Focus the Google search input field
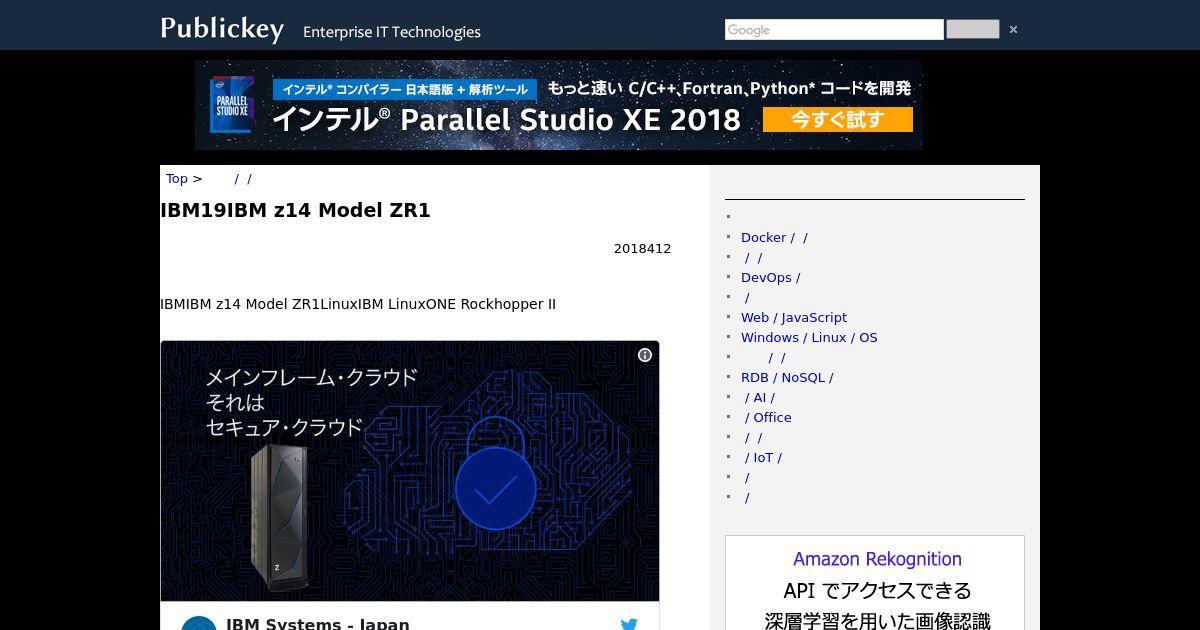The image size is (1200, 630). [834, 30]
